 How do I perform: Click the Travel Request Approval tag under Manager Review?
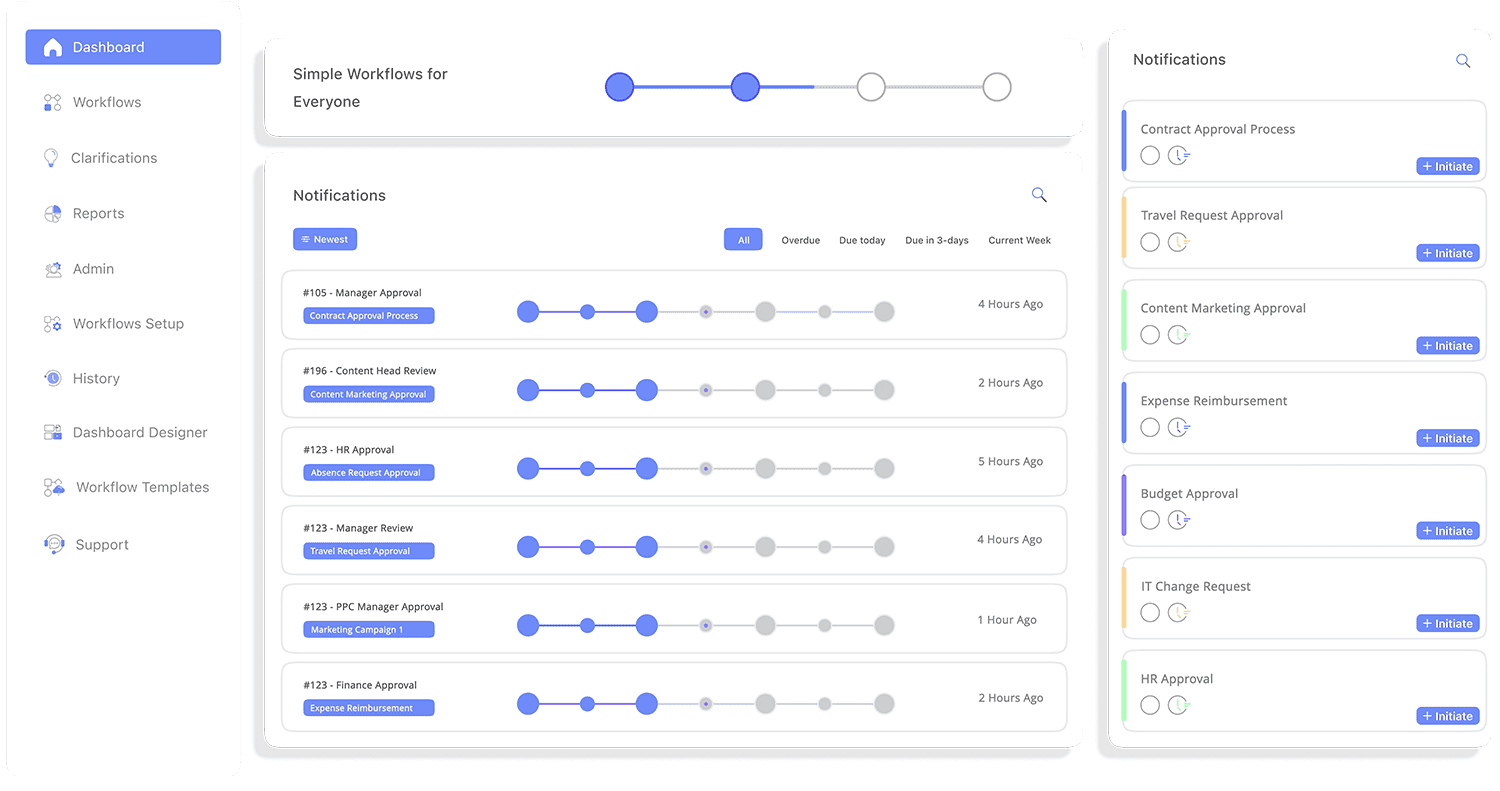tap(369, 551)
